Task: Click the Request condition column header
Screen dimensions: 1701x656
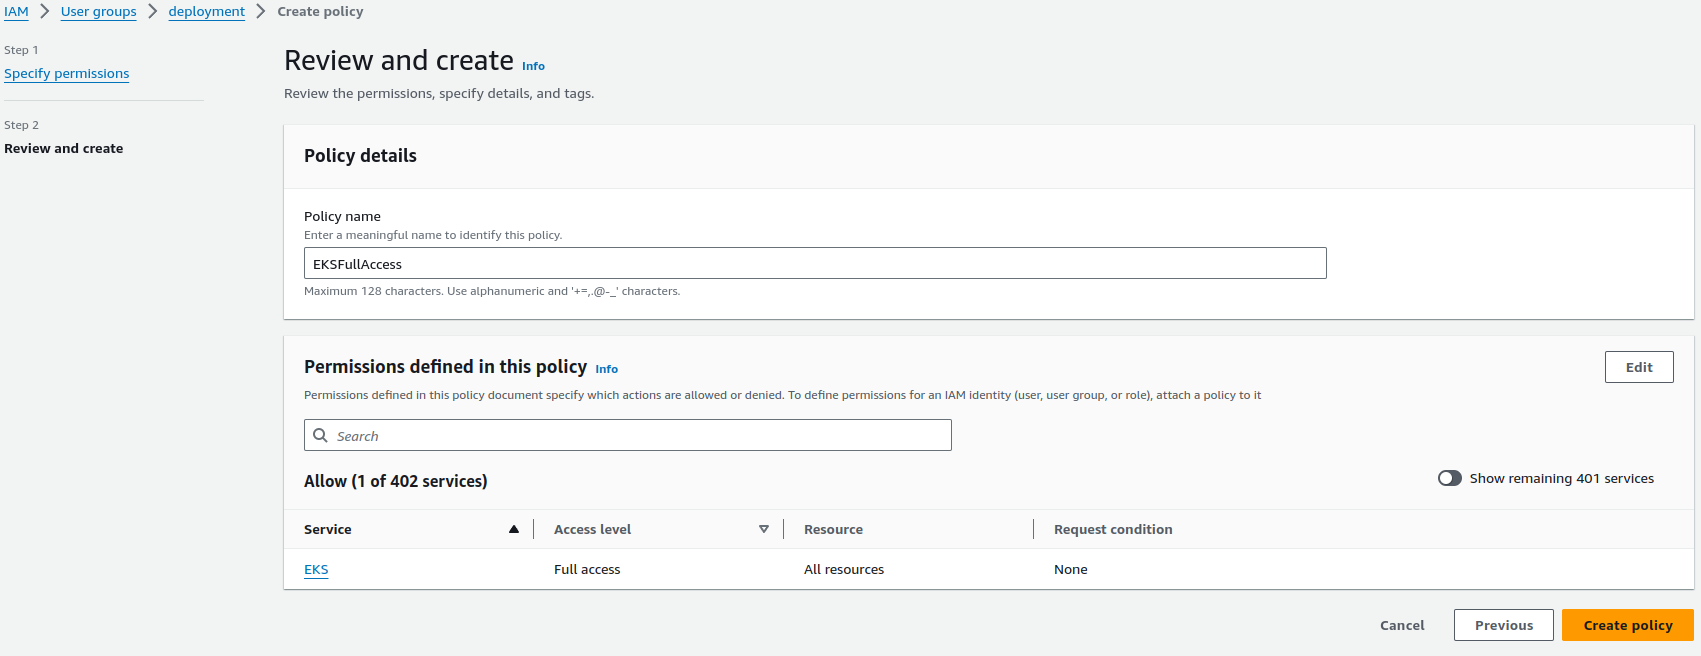Action: coord(1113,529)
